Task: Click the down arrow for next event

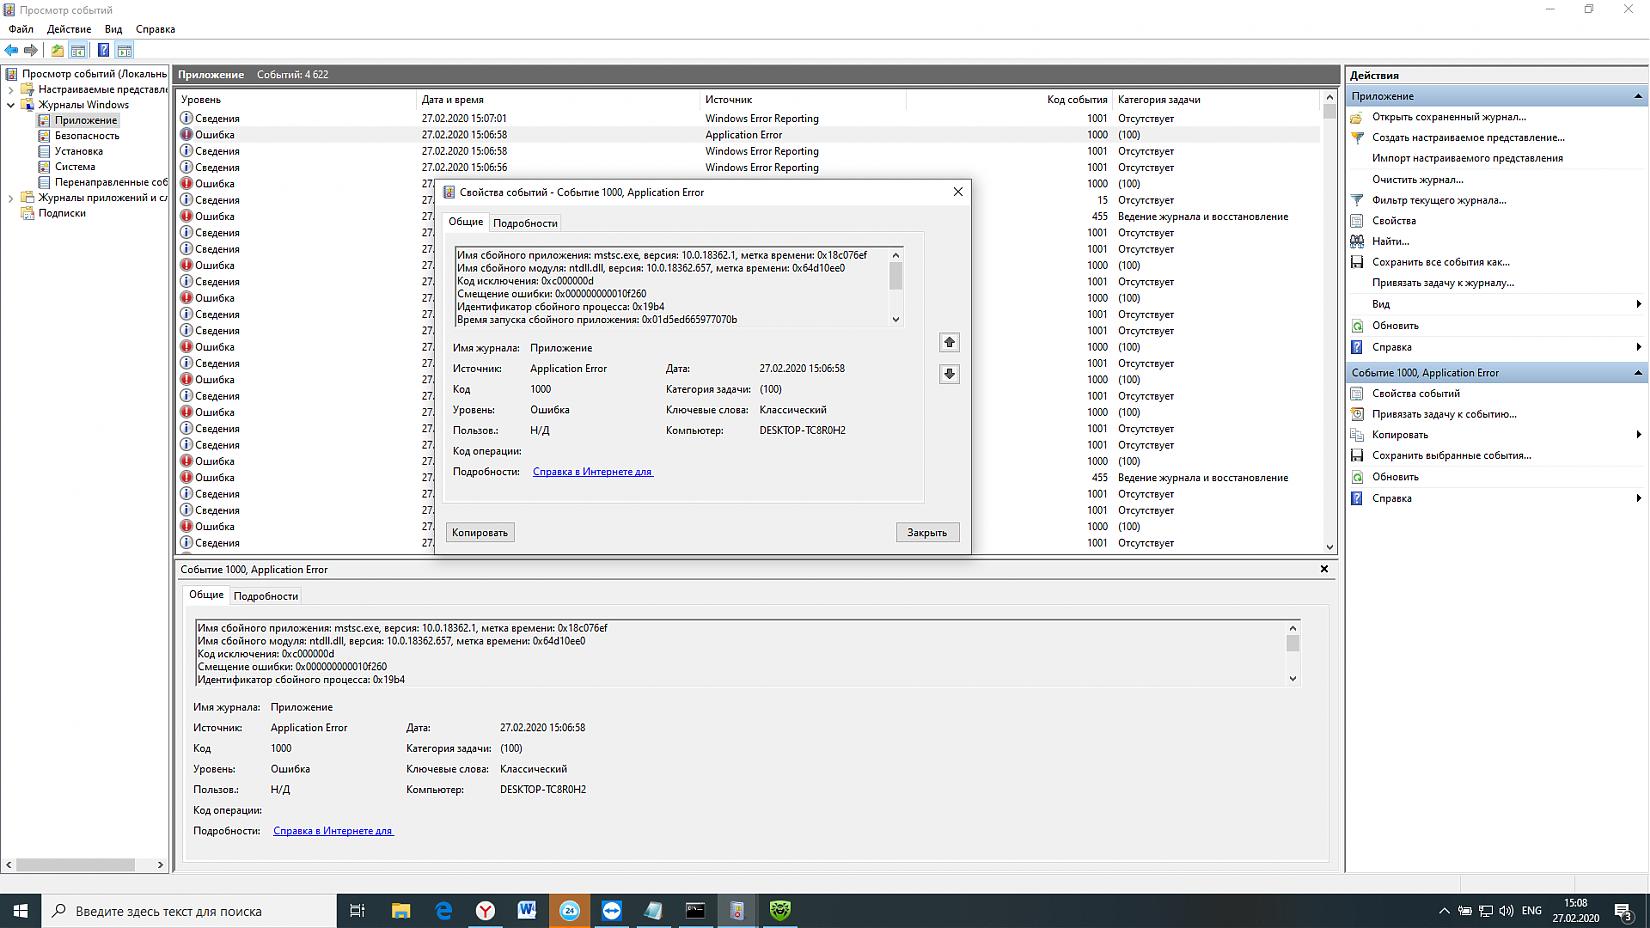Action: tap(949, 374)
